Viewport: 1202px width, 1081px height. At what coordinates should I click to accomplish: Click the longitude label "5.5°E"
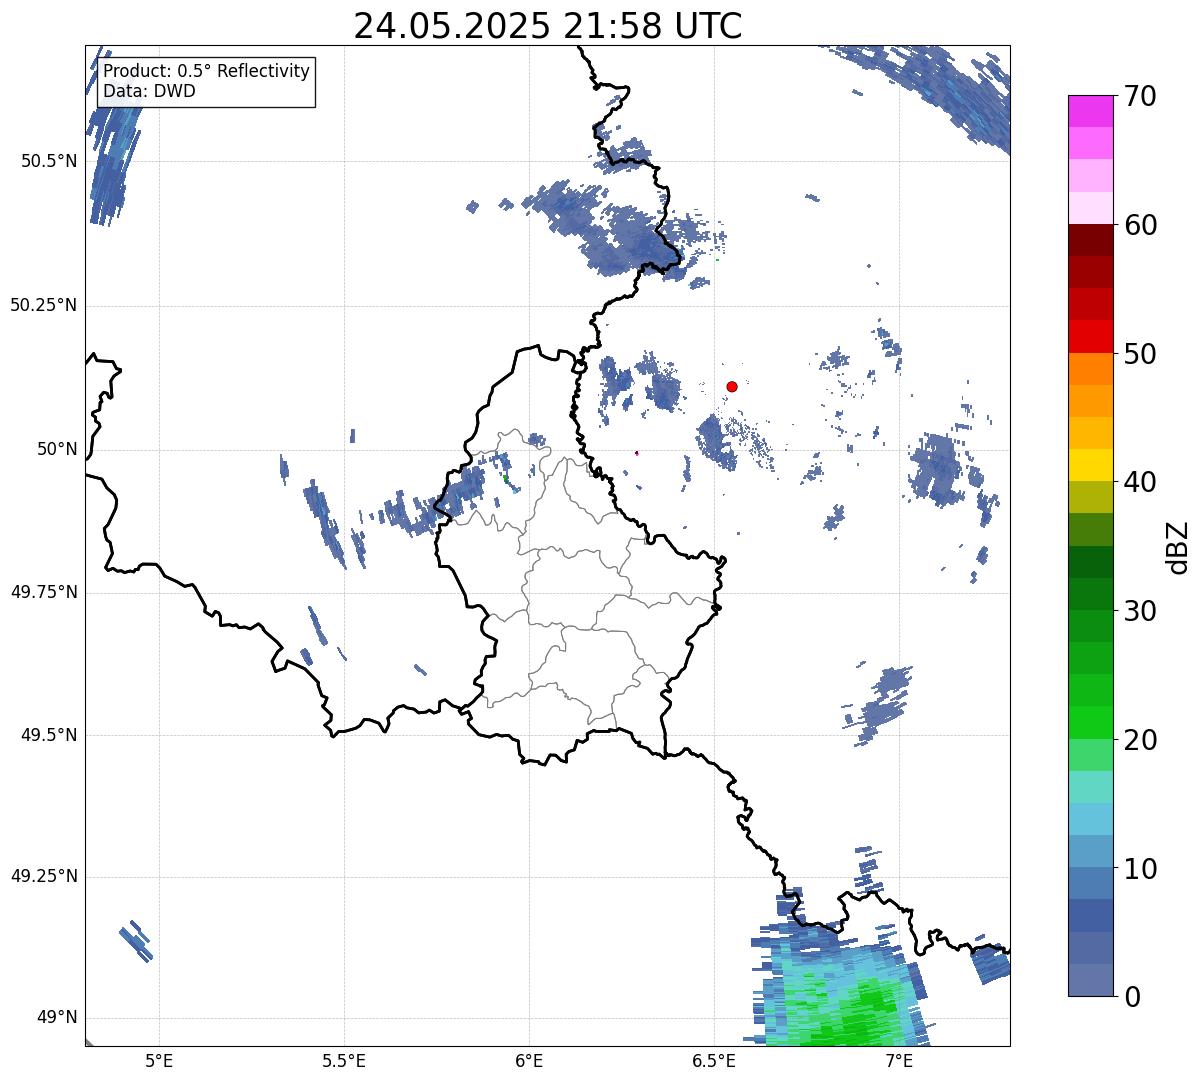coord(344,1060)
